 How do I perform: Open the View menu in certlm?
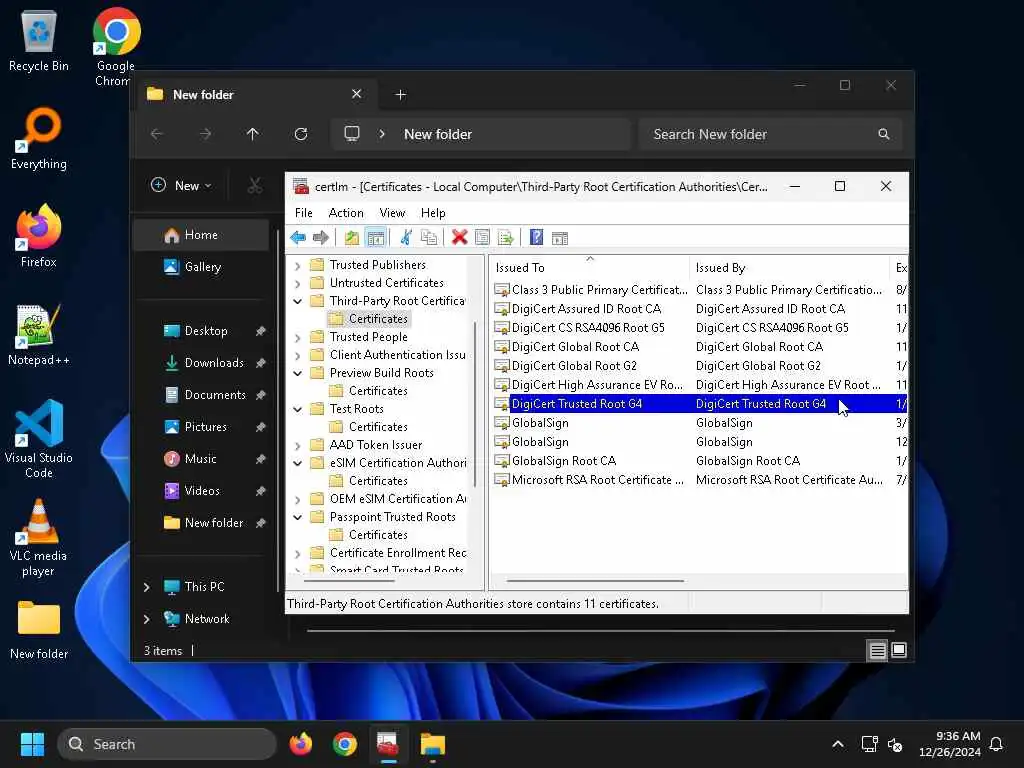pos(392,213)
